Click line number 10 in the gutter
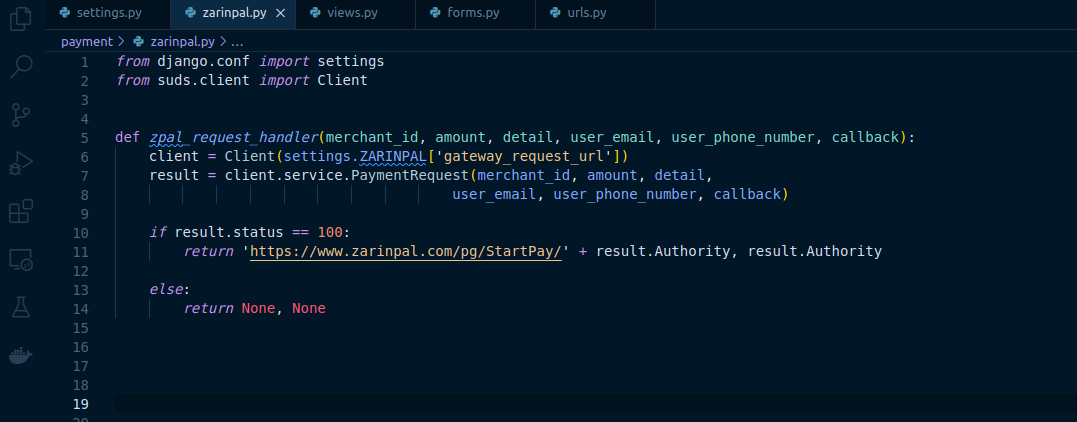Viewport: 1077px width, 422px height. (80, 232)
